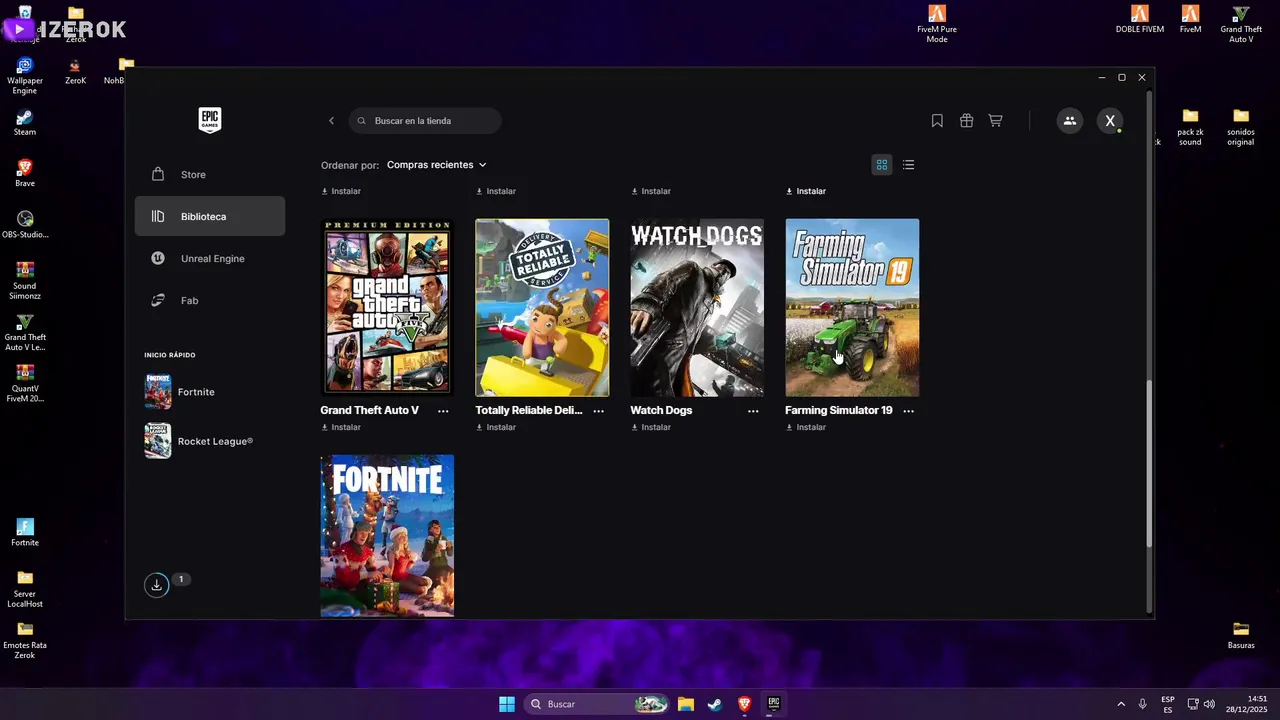
Task: Go back with the arrow beside the search bar
Action: click(331, 121)
